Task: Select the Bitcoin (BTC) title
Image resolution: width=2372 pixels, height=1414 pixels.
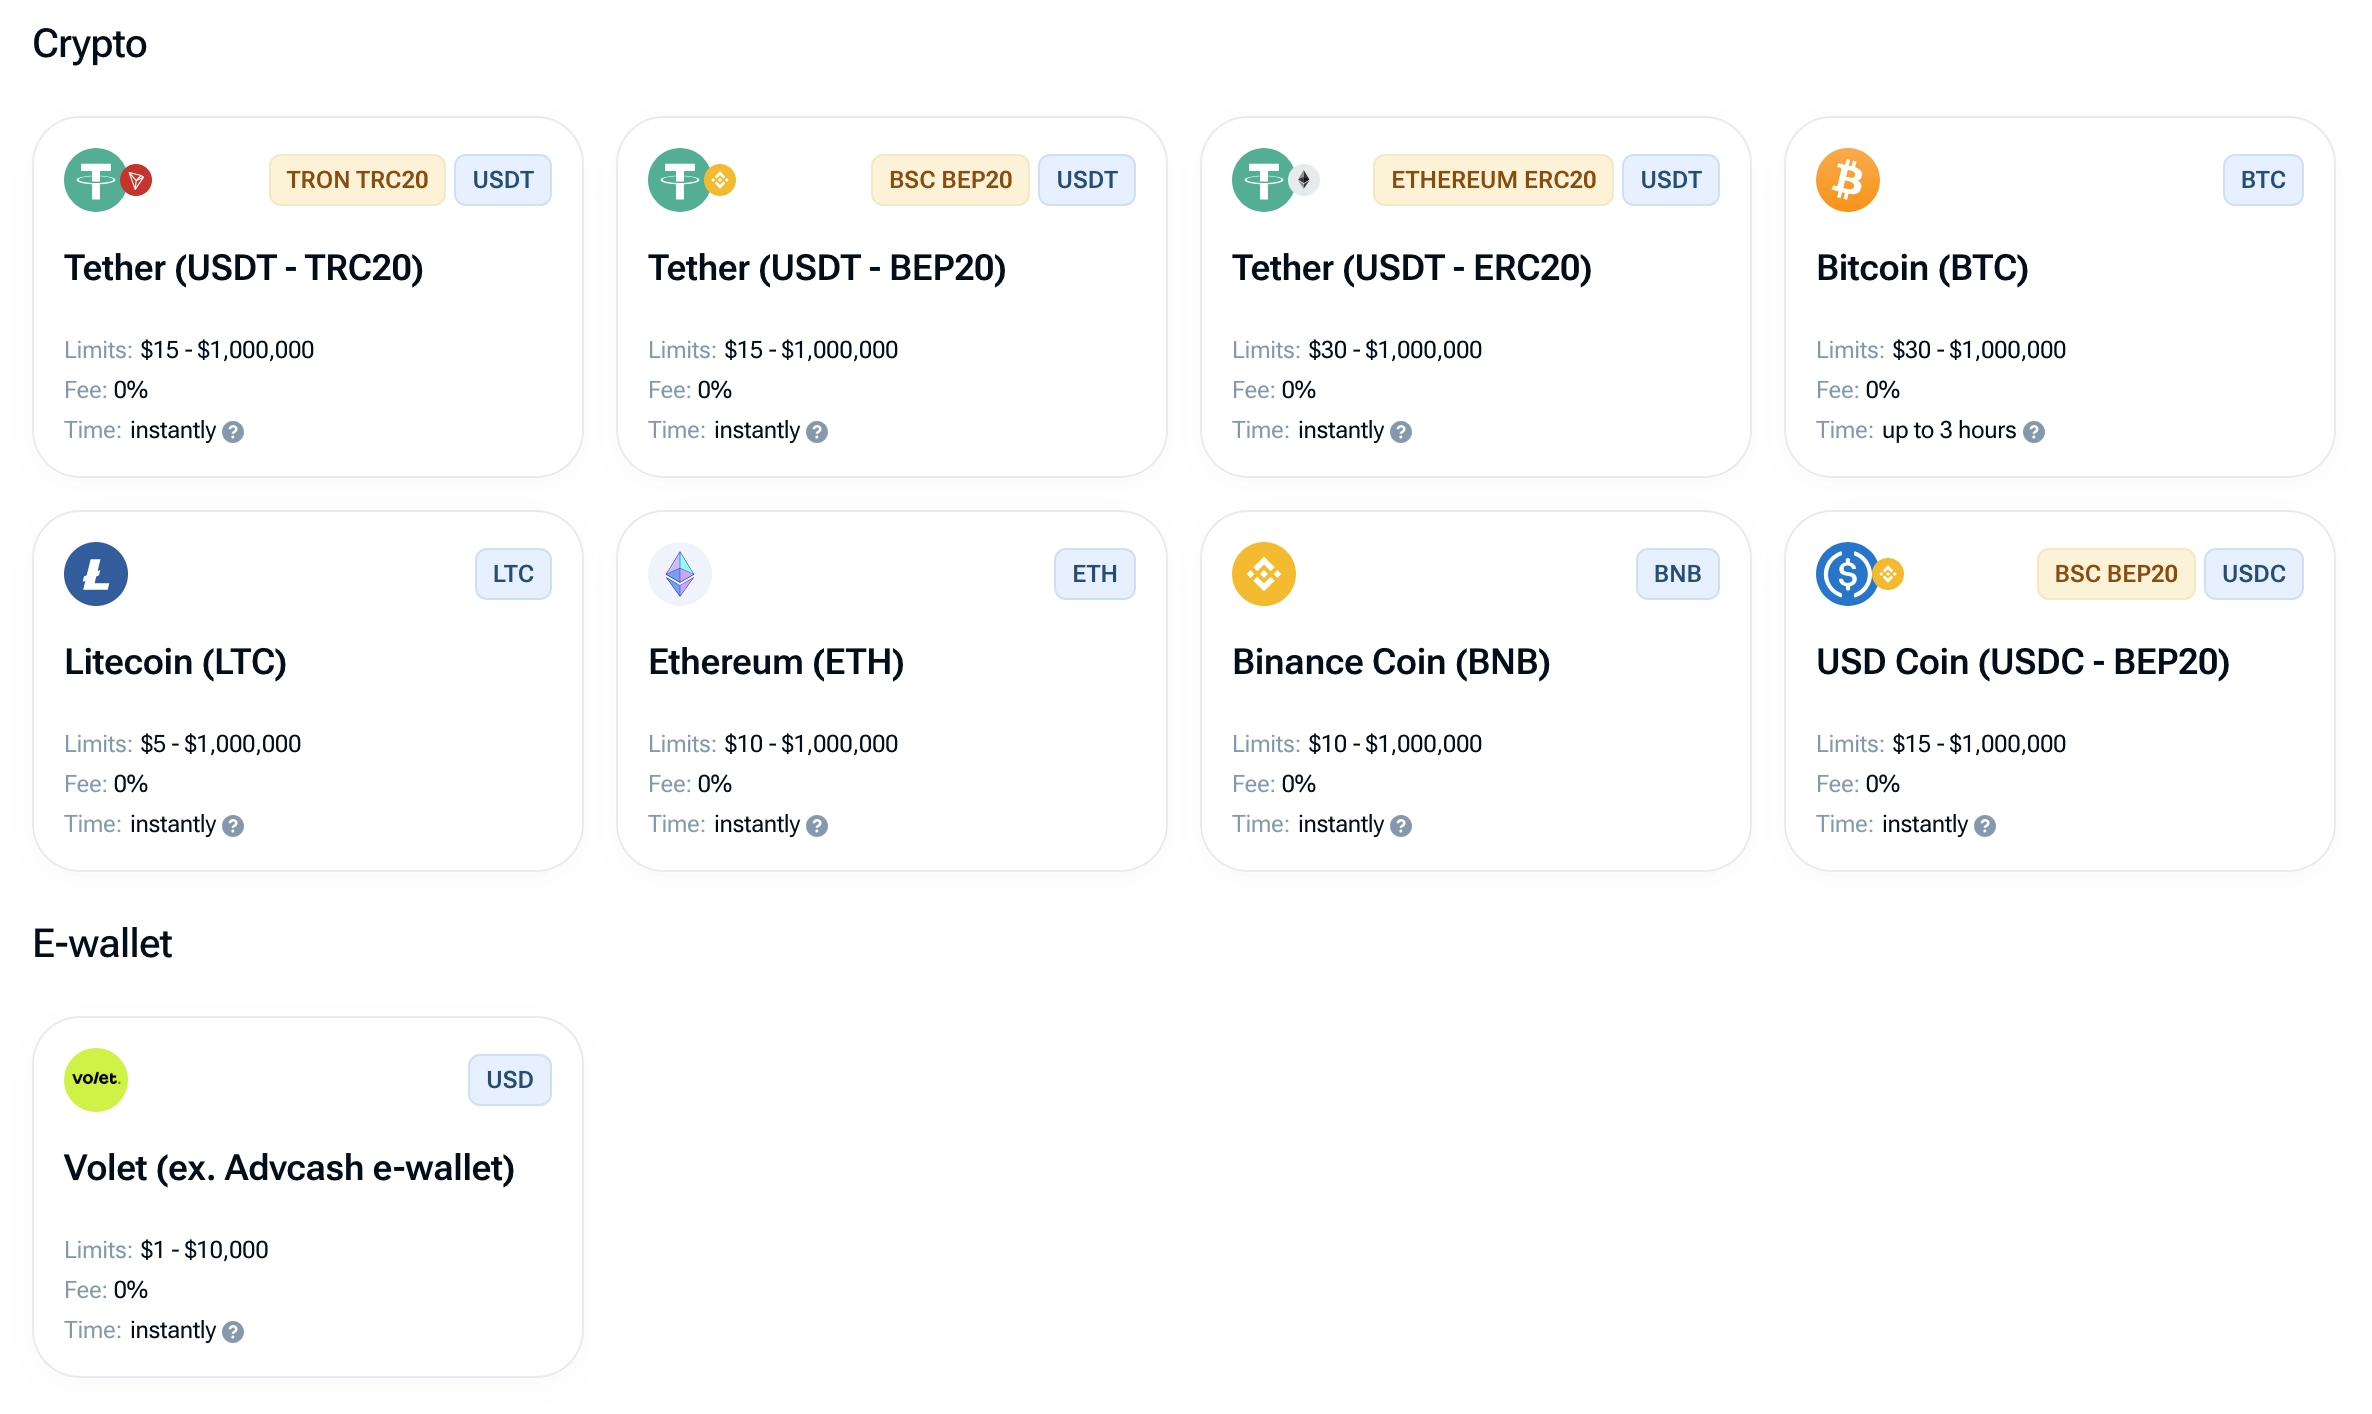Action: tap(1922, 268)
